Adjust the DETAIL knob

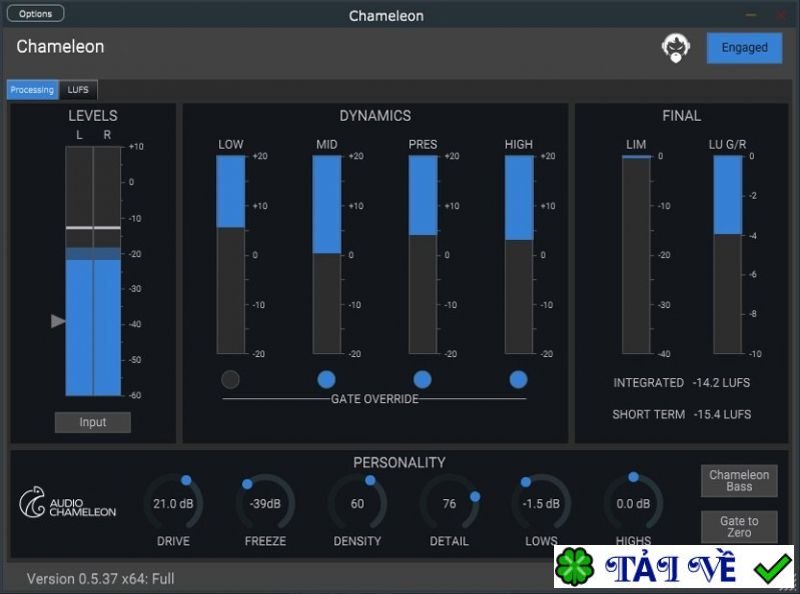(x=450, y=503)
